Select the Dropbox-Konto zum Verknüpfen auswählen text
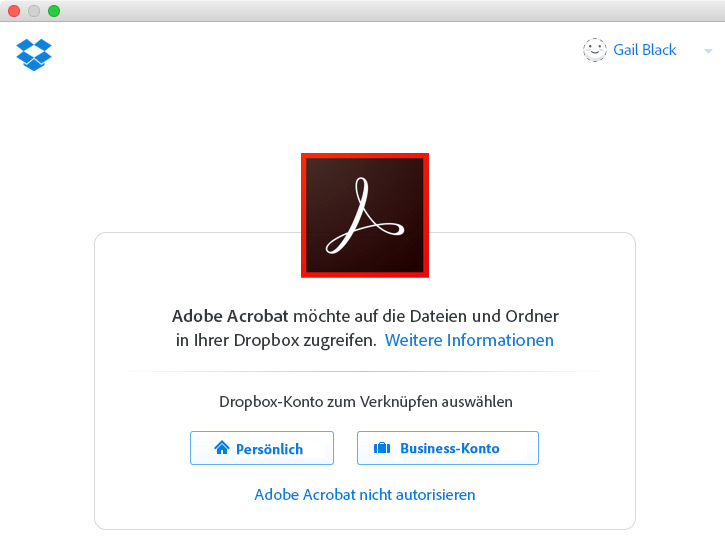 point(366,401)
